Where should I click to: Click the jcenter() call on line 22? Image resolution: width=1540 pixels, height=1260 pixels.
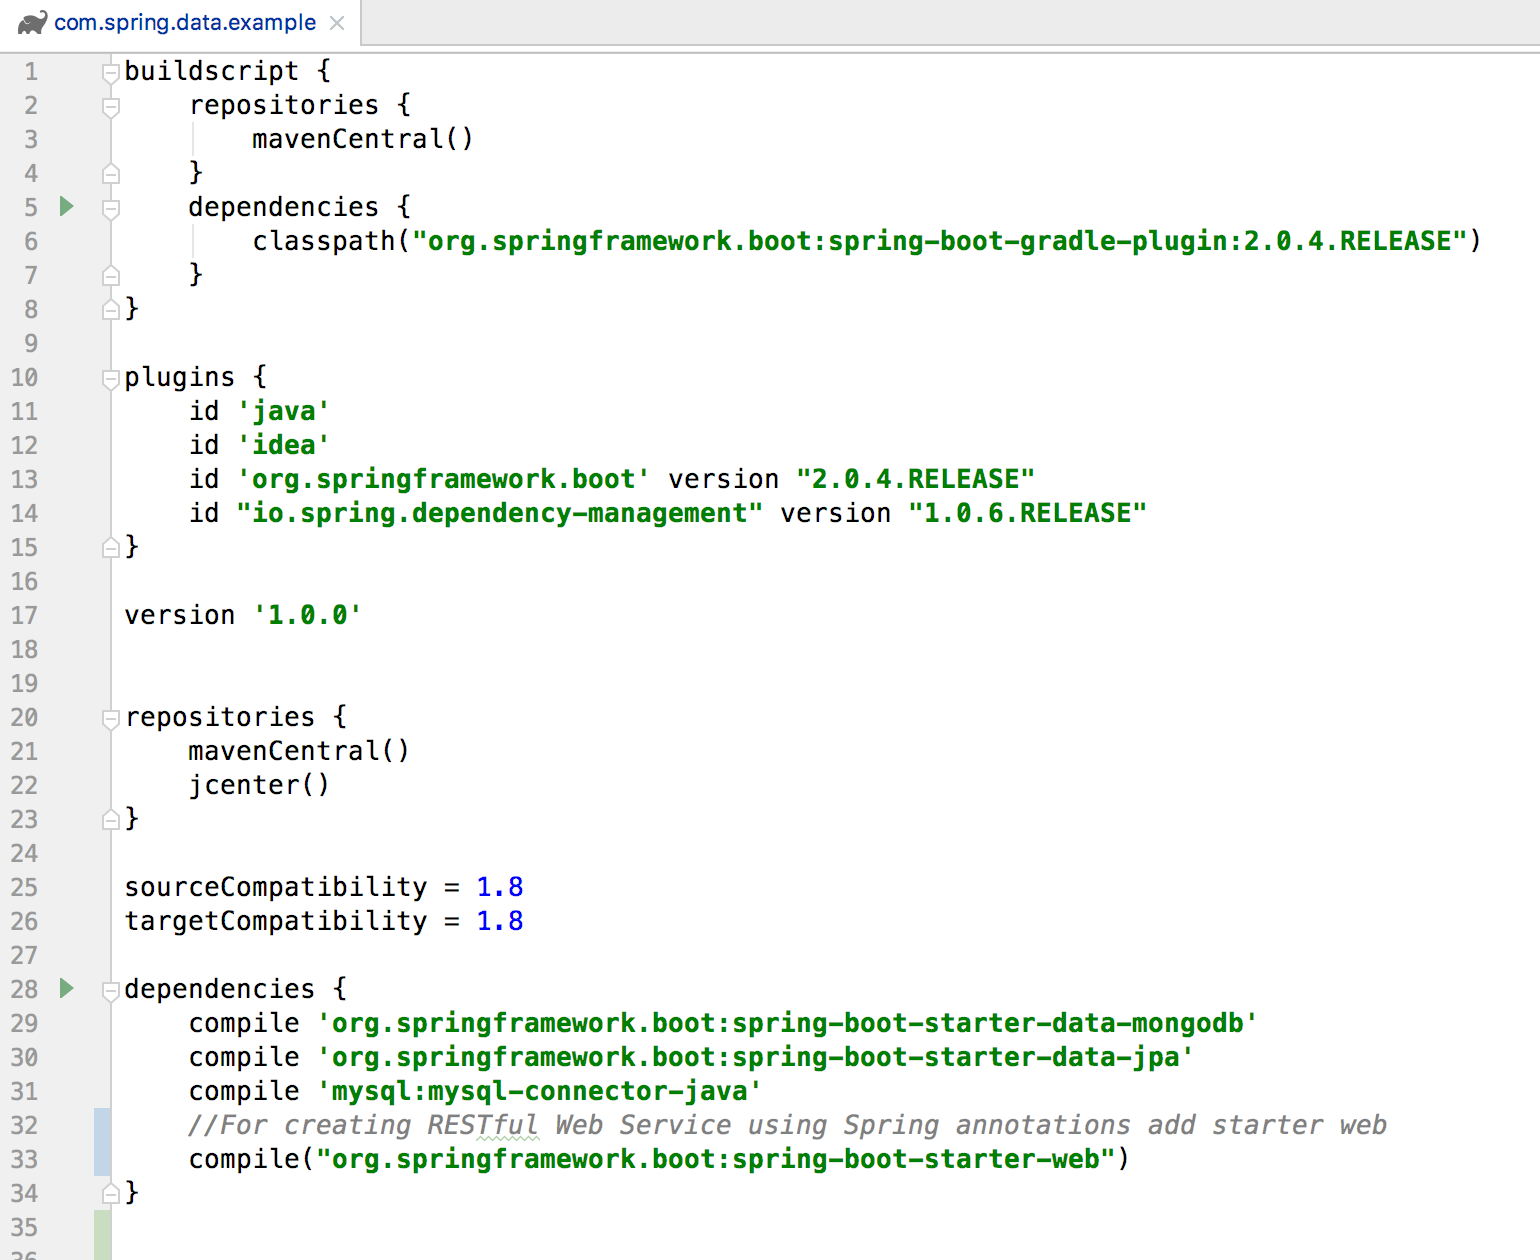[x=259, y=785]
